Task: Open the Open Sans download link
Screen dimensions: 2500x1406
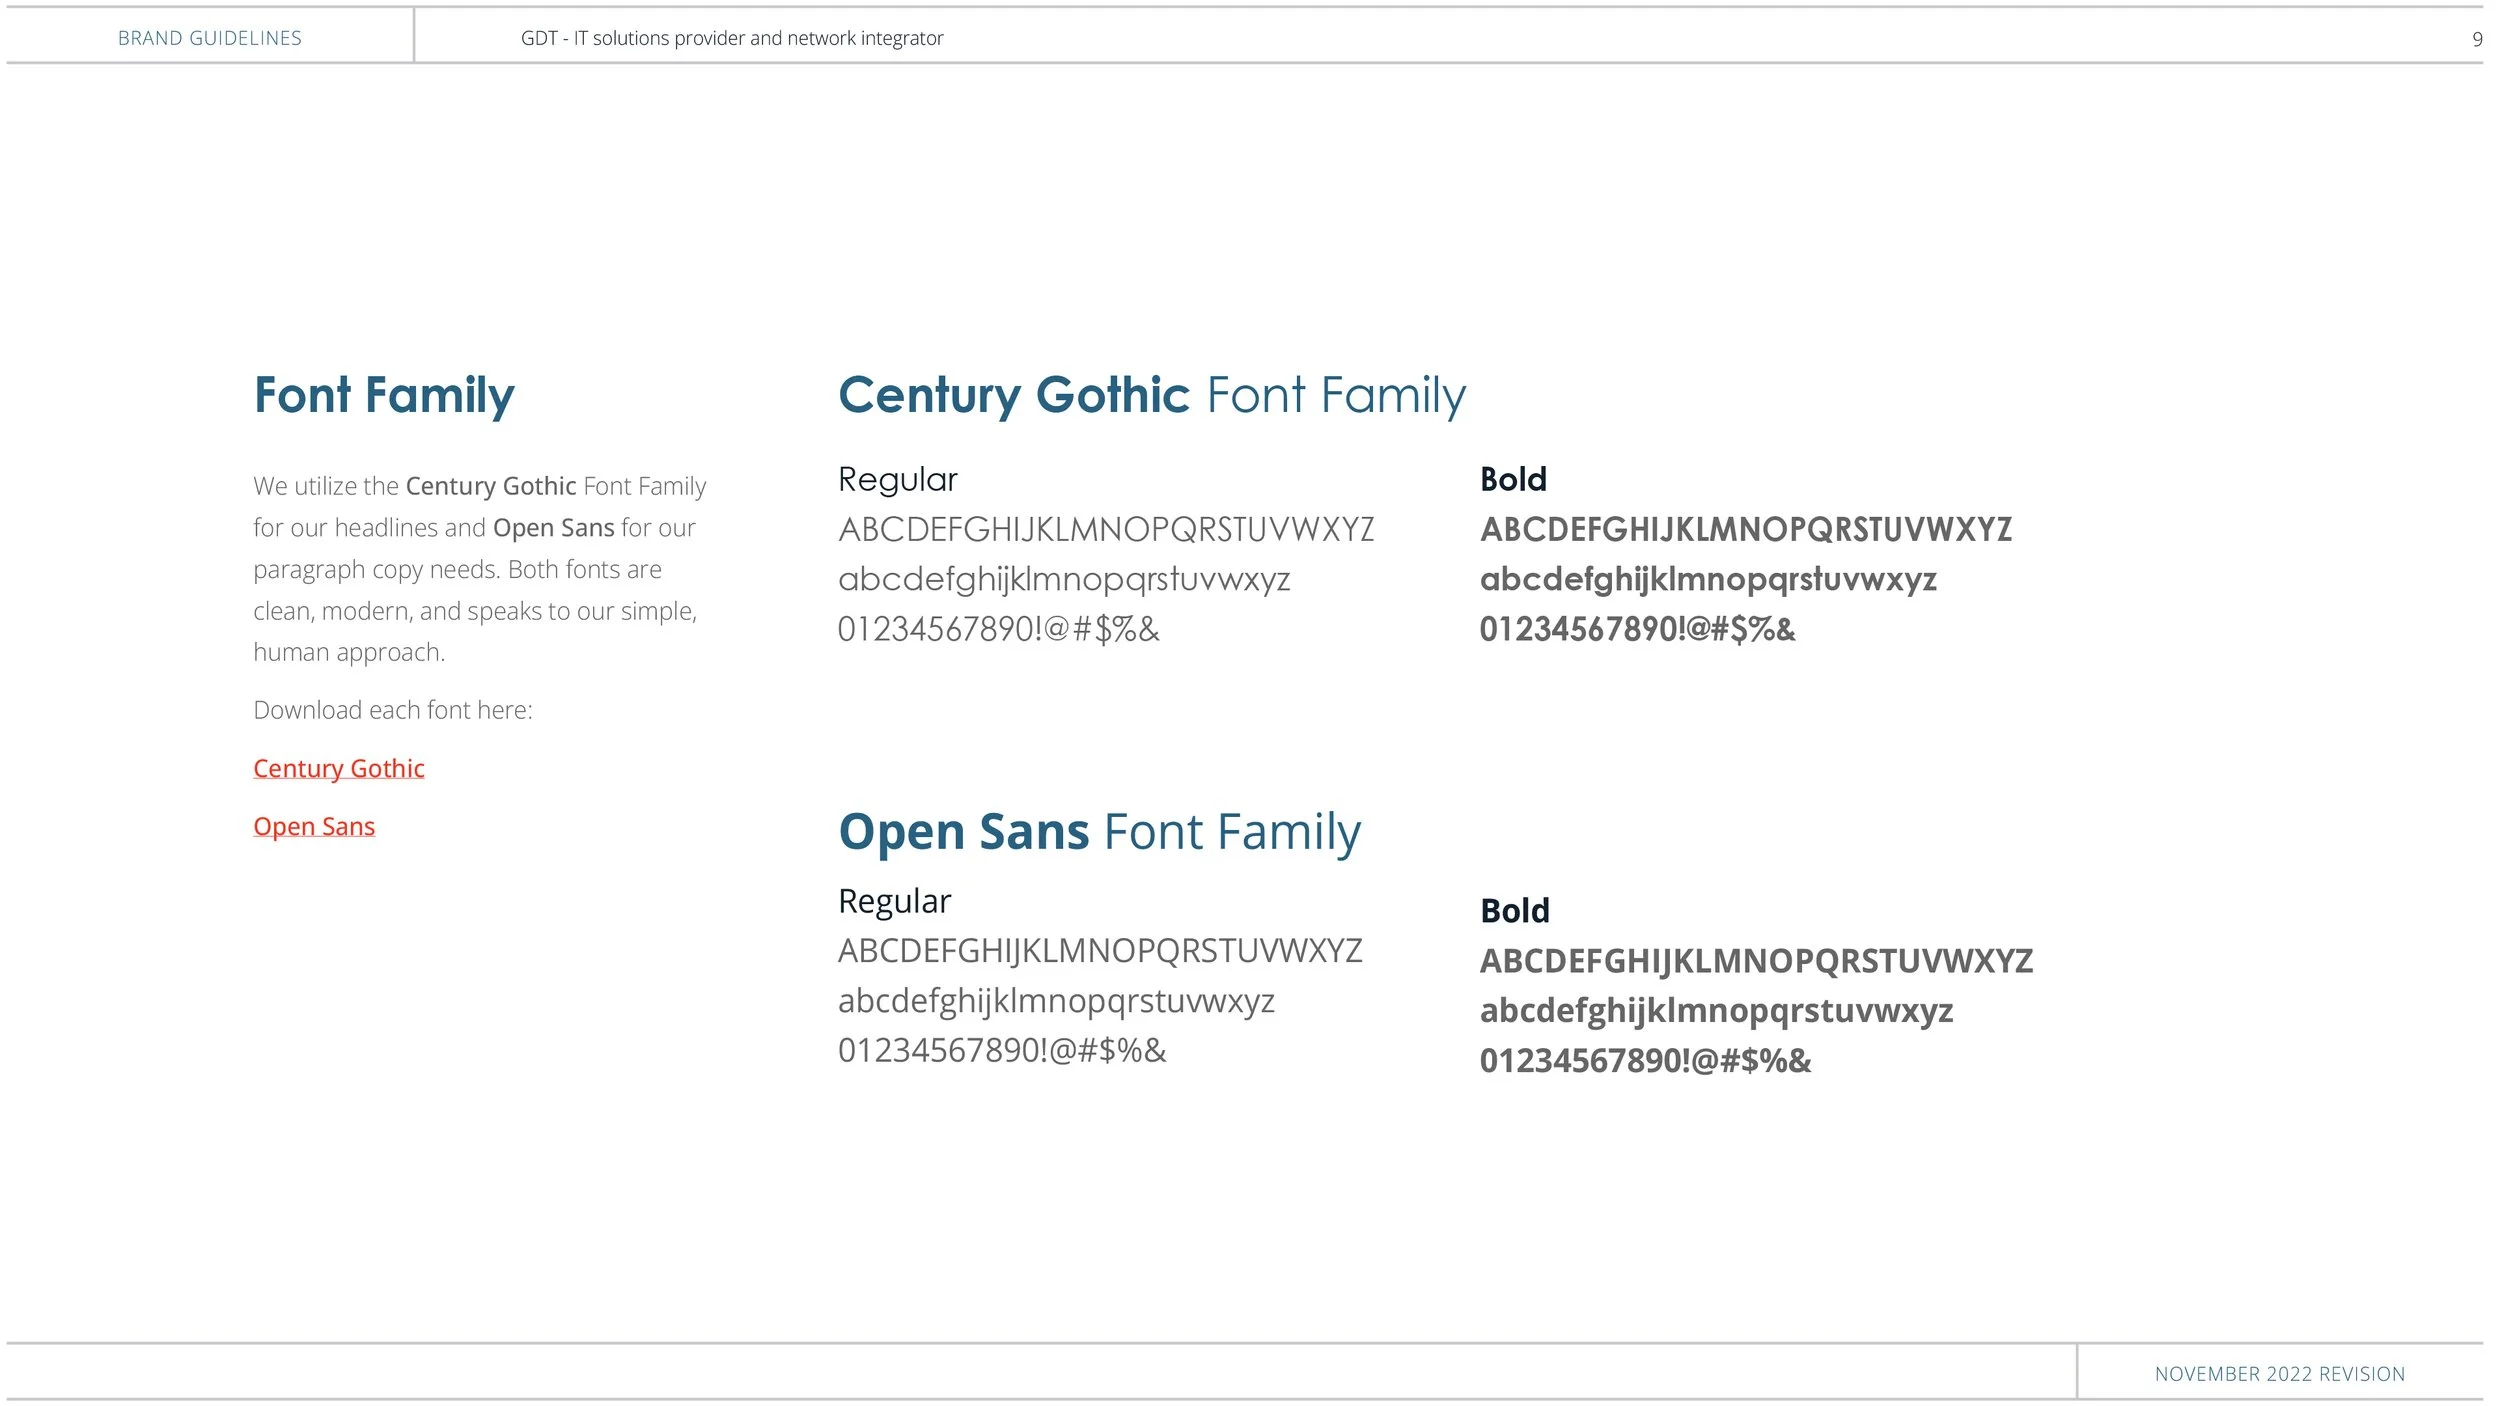Action: 314,826
